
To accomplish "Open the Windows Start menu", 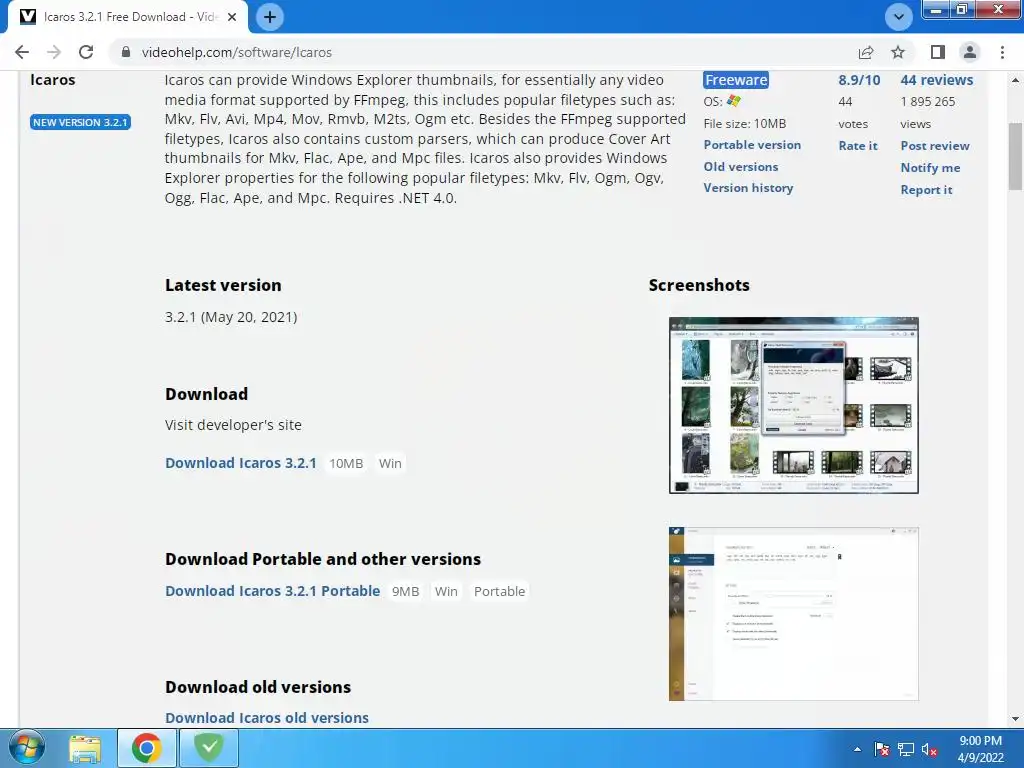I will [x=26, y=748].
